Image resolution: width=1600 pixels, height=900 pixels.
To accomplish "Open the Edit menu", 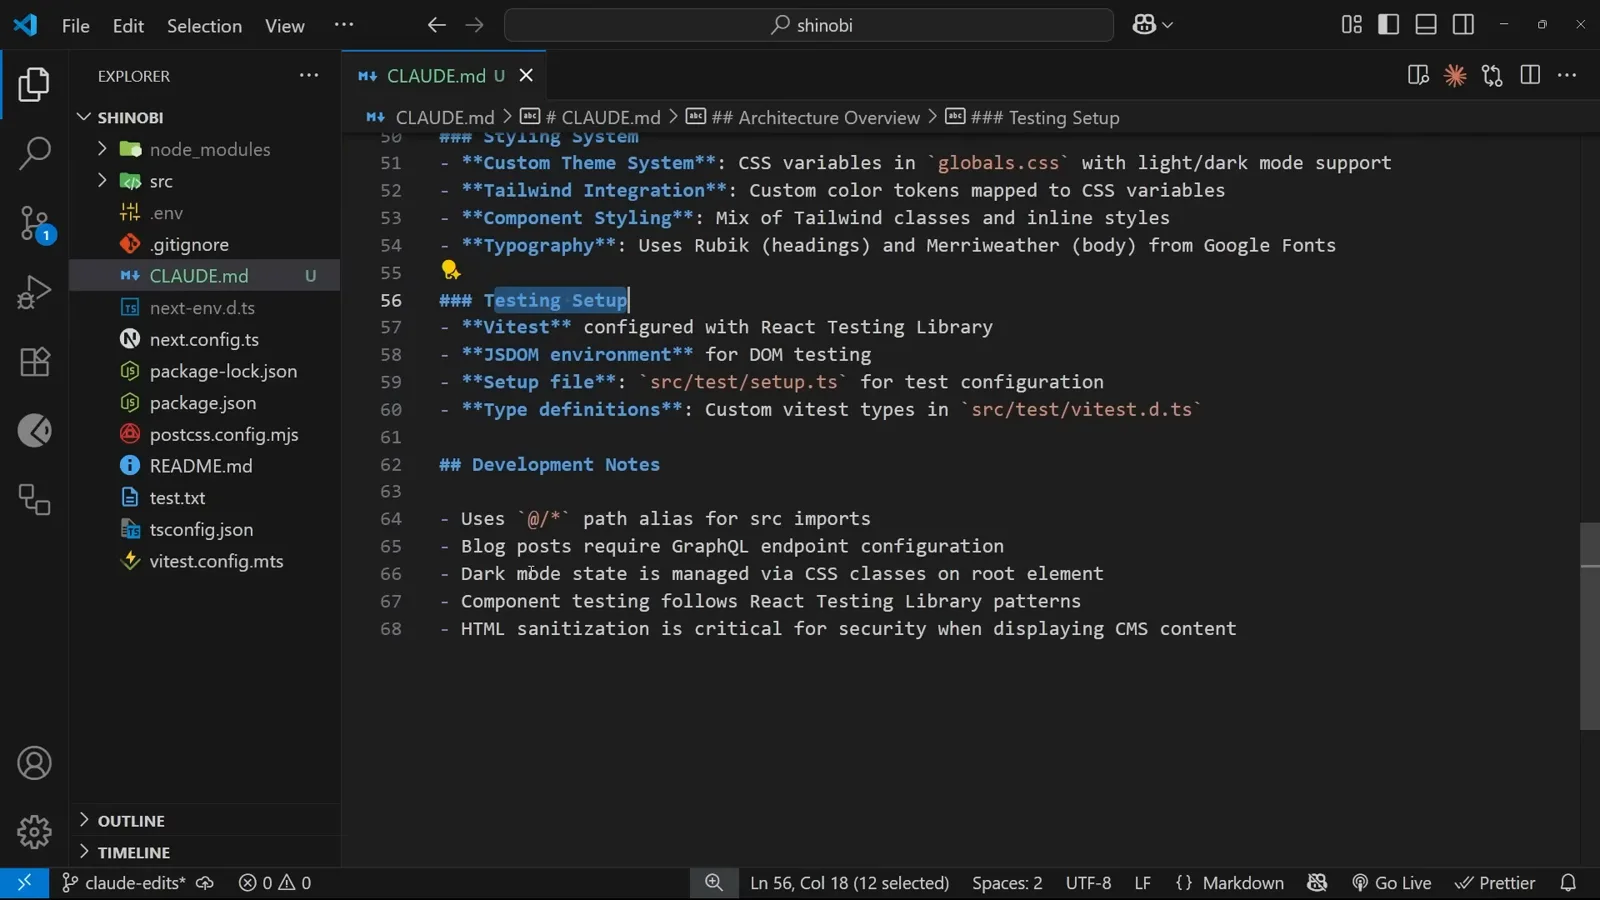I will [x=128, y=26].
